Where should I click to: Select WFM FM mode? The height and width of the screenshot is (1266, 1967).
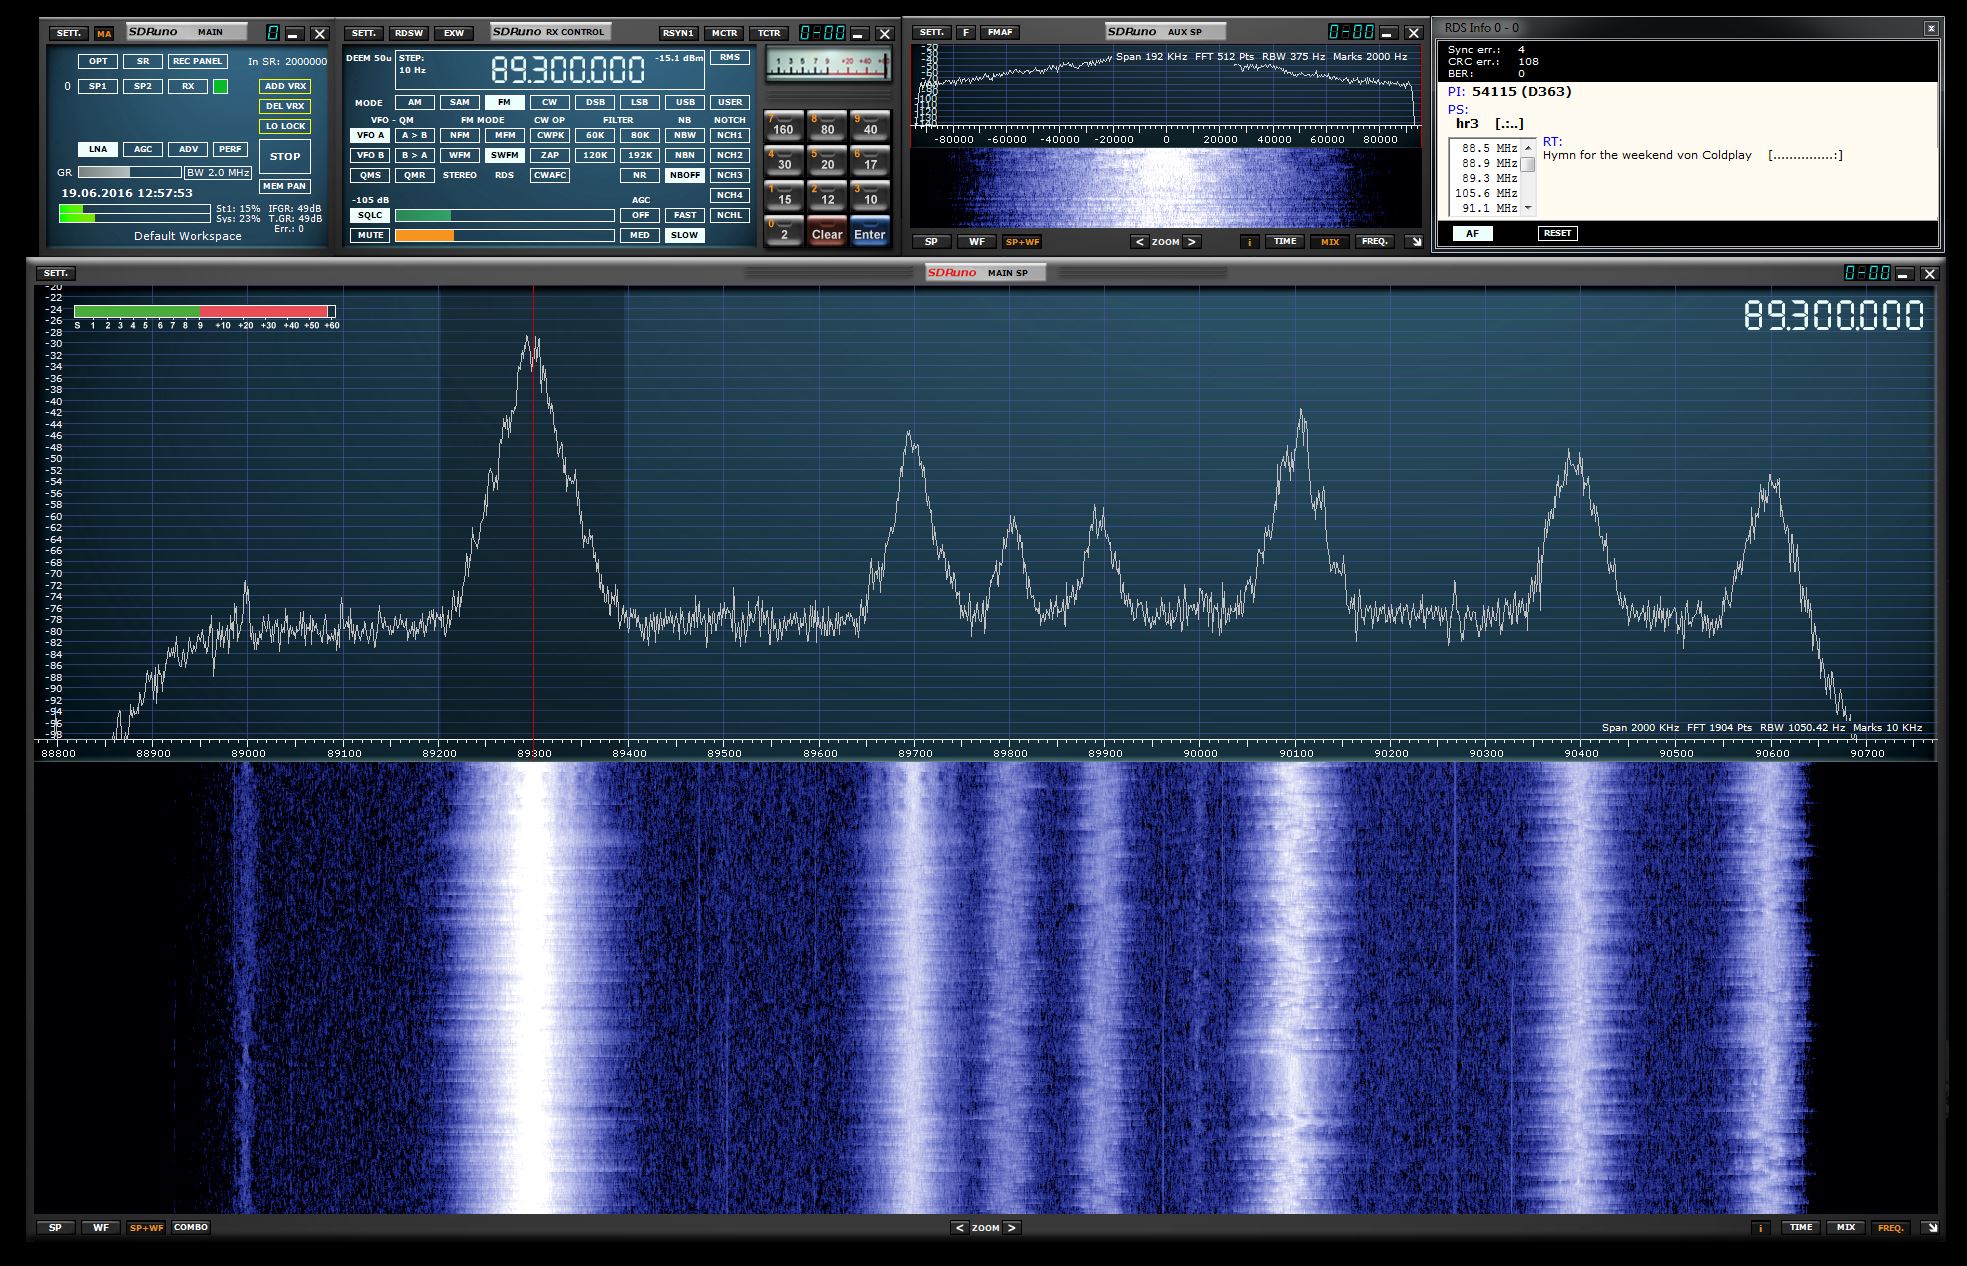click(x=460, y=155)
